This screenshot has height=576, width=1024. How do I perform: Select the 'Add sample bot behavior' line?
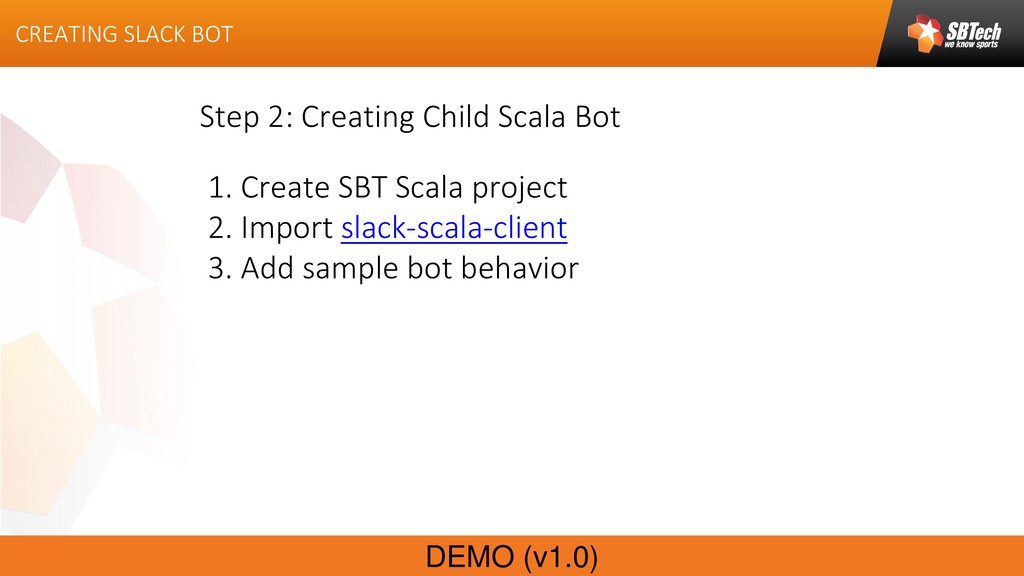pyautogui.click(x=409, y=269)
